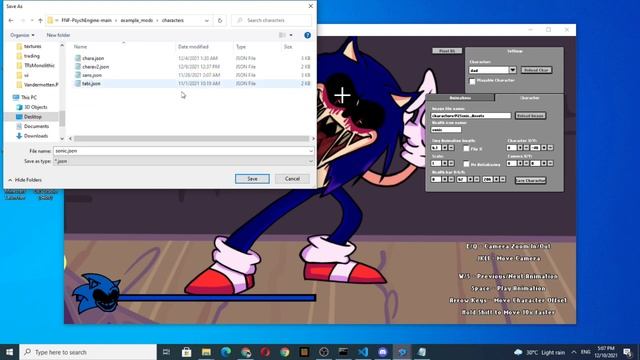Edit the health icon name field
This screenshot has width=640, height=360.
point(446,130)
